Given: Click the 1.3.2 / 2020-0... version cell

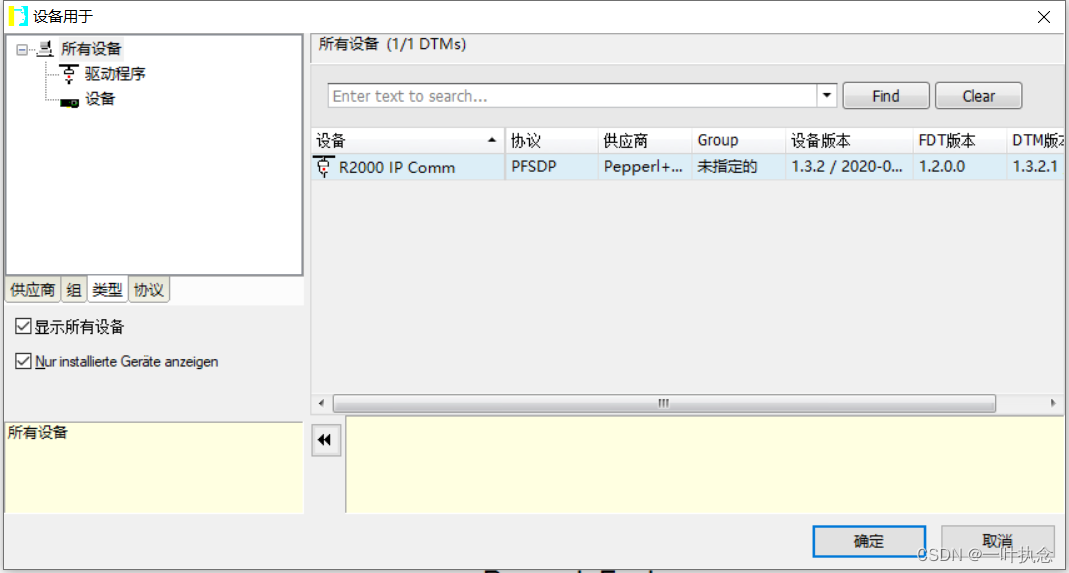Looking at the screenshot, I should tap(849, 167).
